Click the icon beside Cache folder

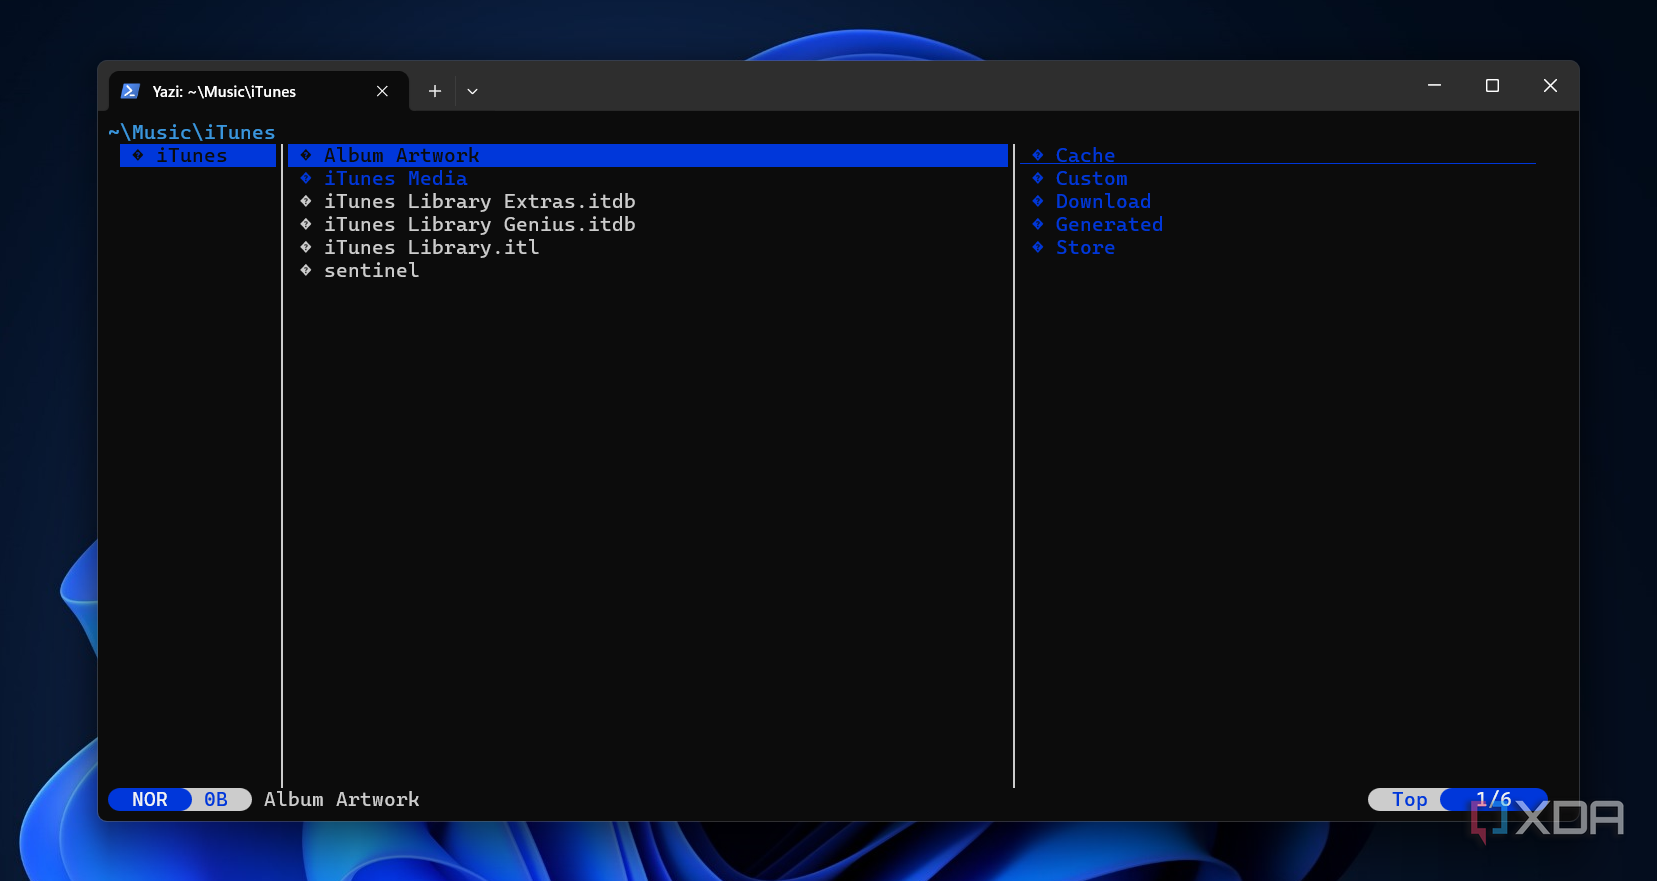click(x=1038, y=155)
